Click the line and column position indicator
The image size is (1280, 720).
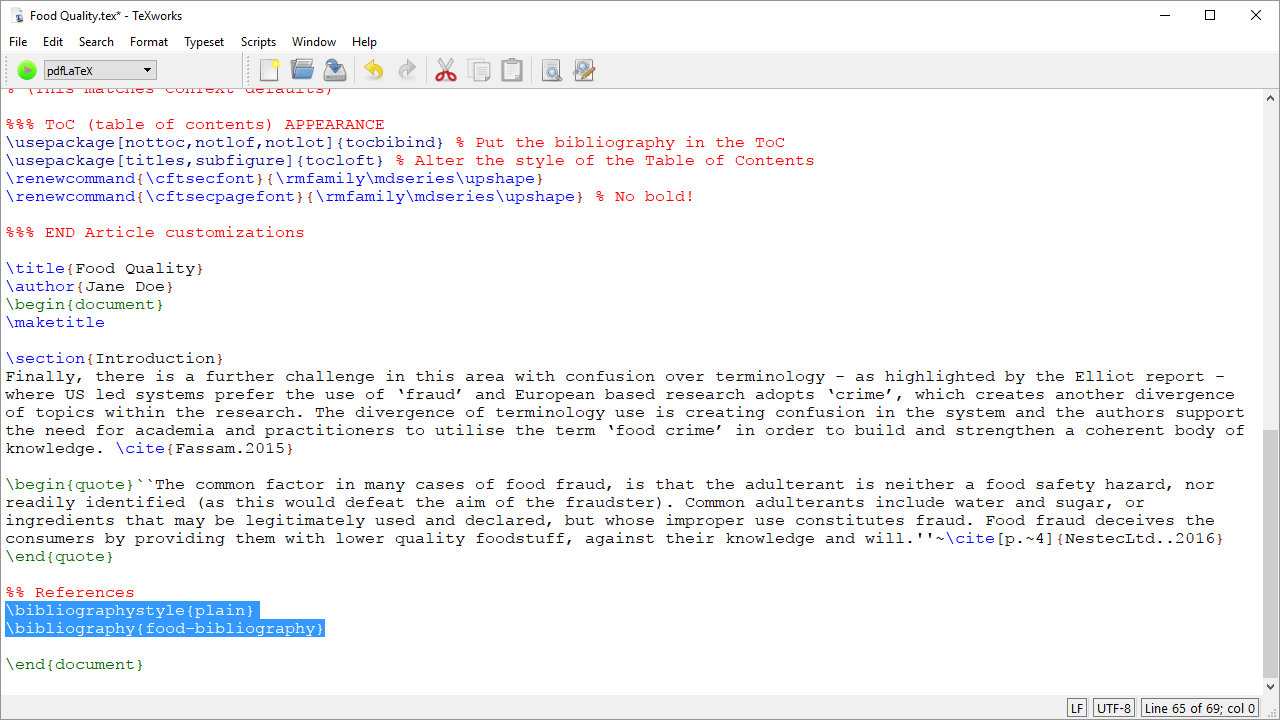coord(1200,708)
